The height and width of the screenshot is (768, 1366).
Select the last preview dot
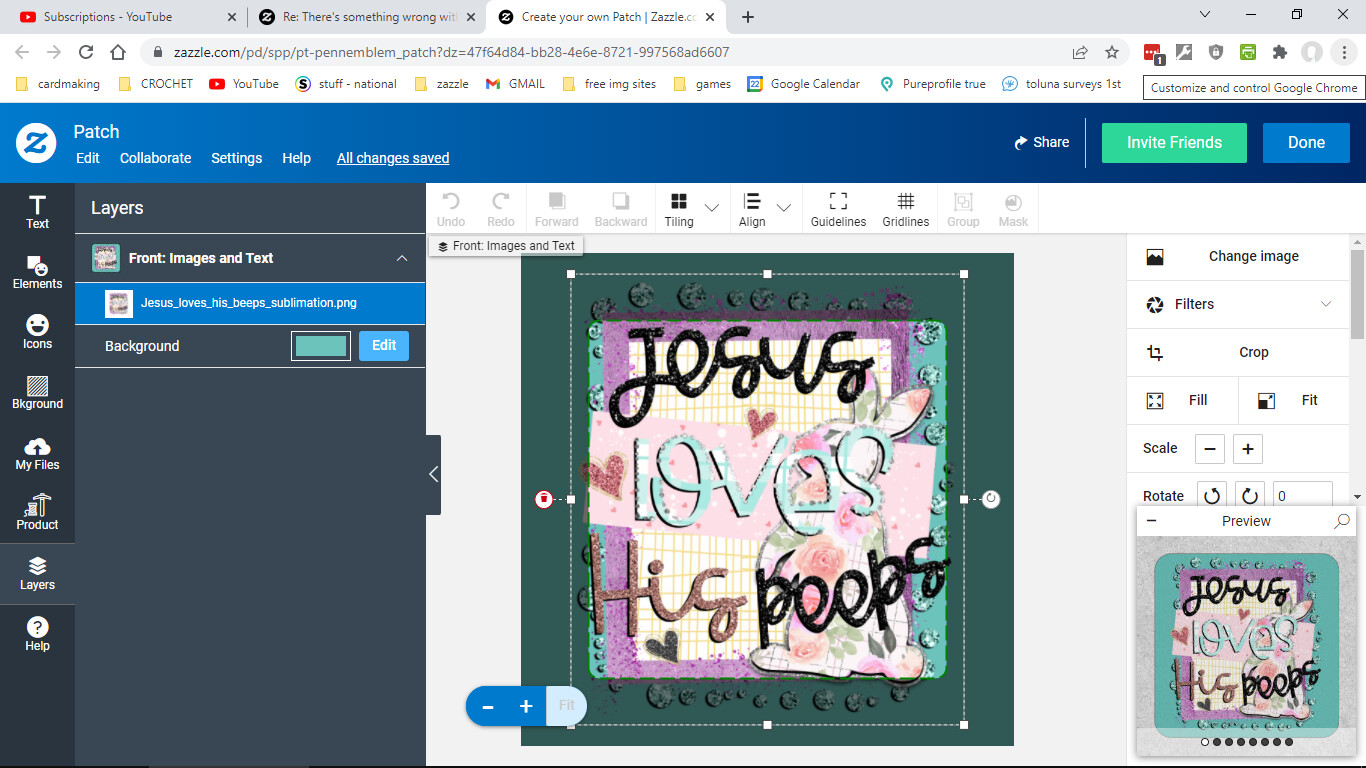click(x=1289, y=742)
